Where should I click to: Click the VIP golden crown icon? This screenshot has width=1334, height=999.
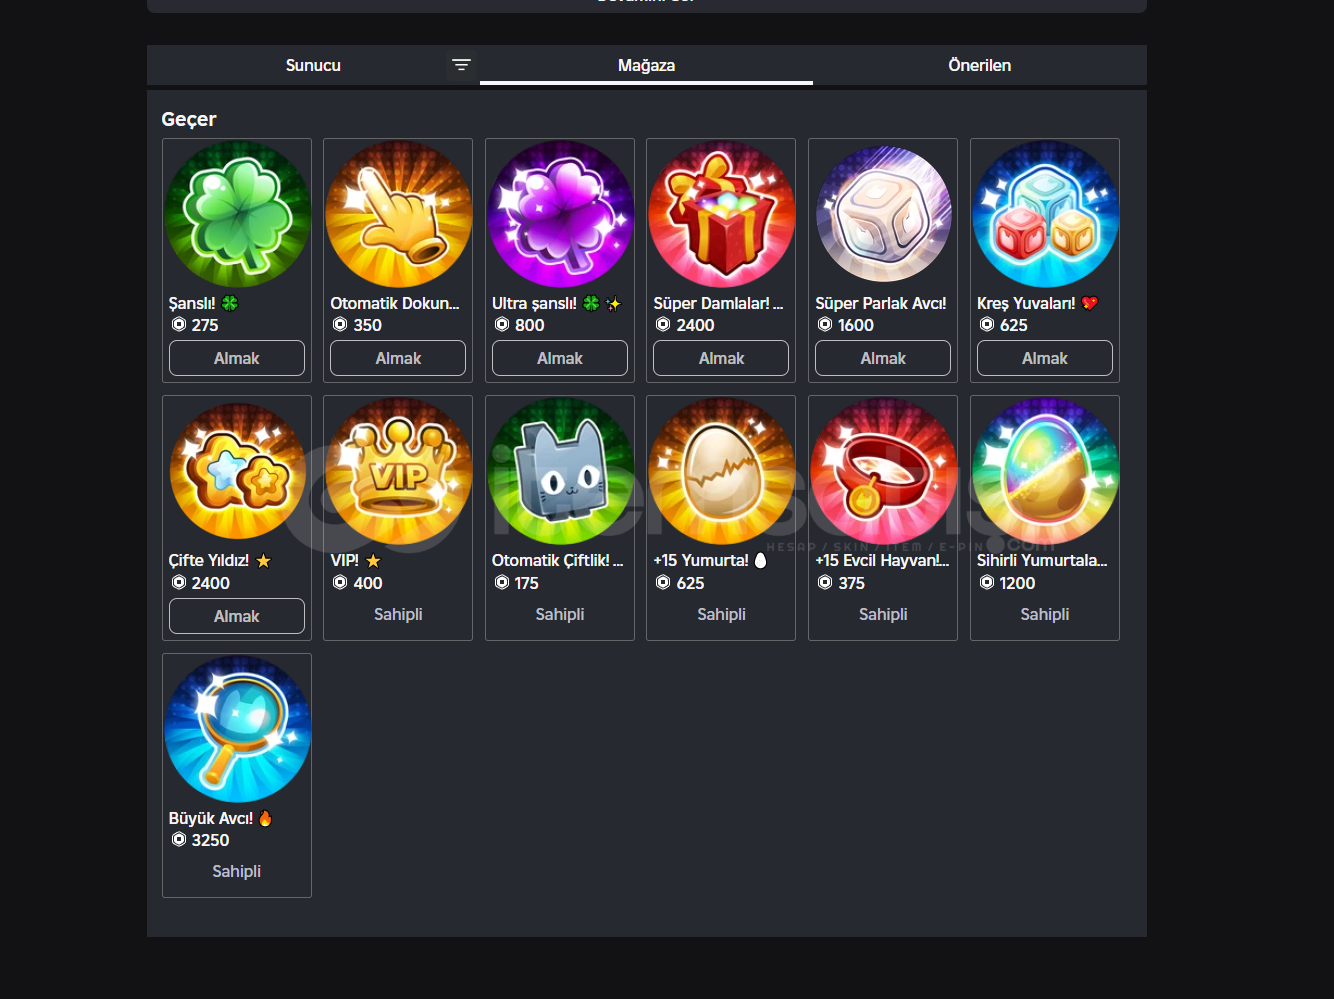398,472
